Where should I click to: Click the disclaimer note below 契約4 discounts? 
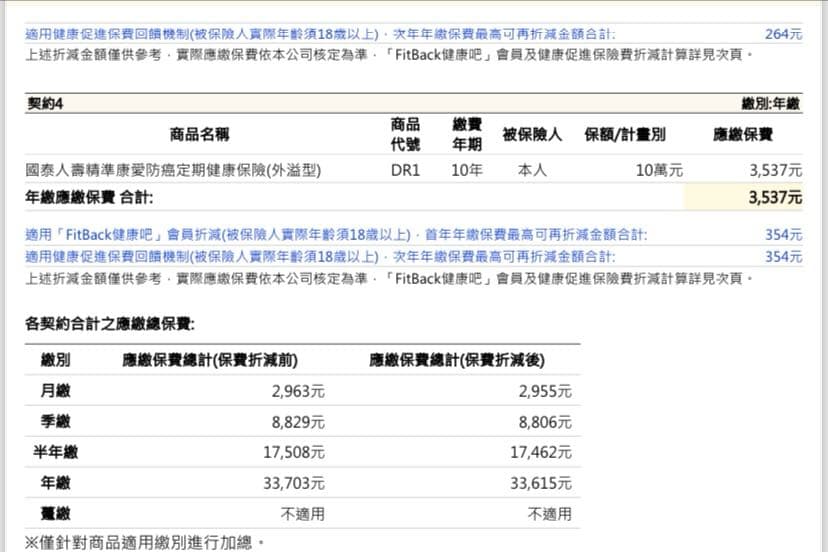390,278
